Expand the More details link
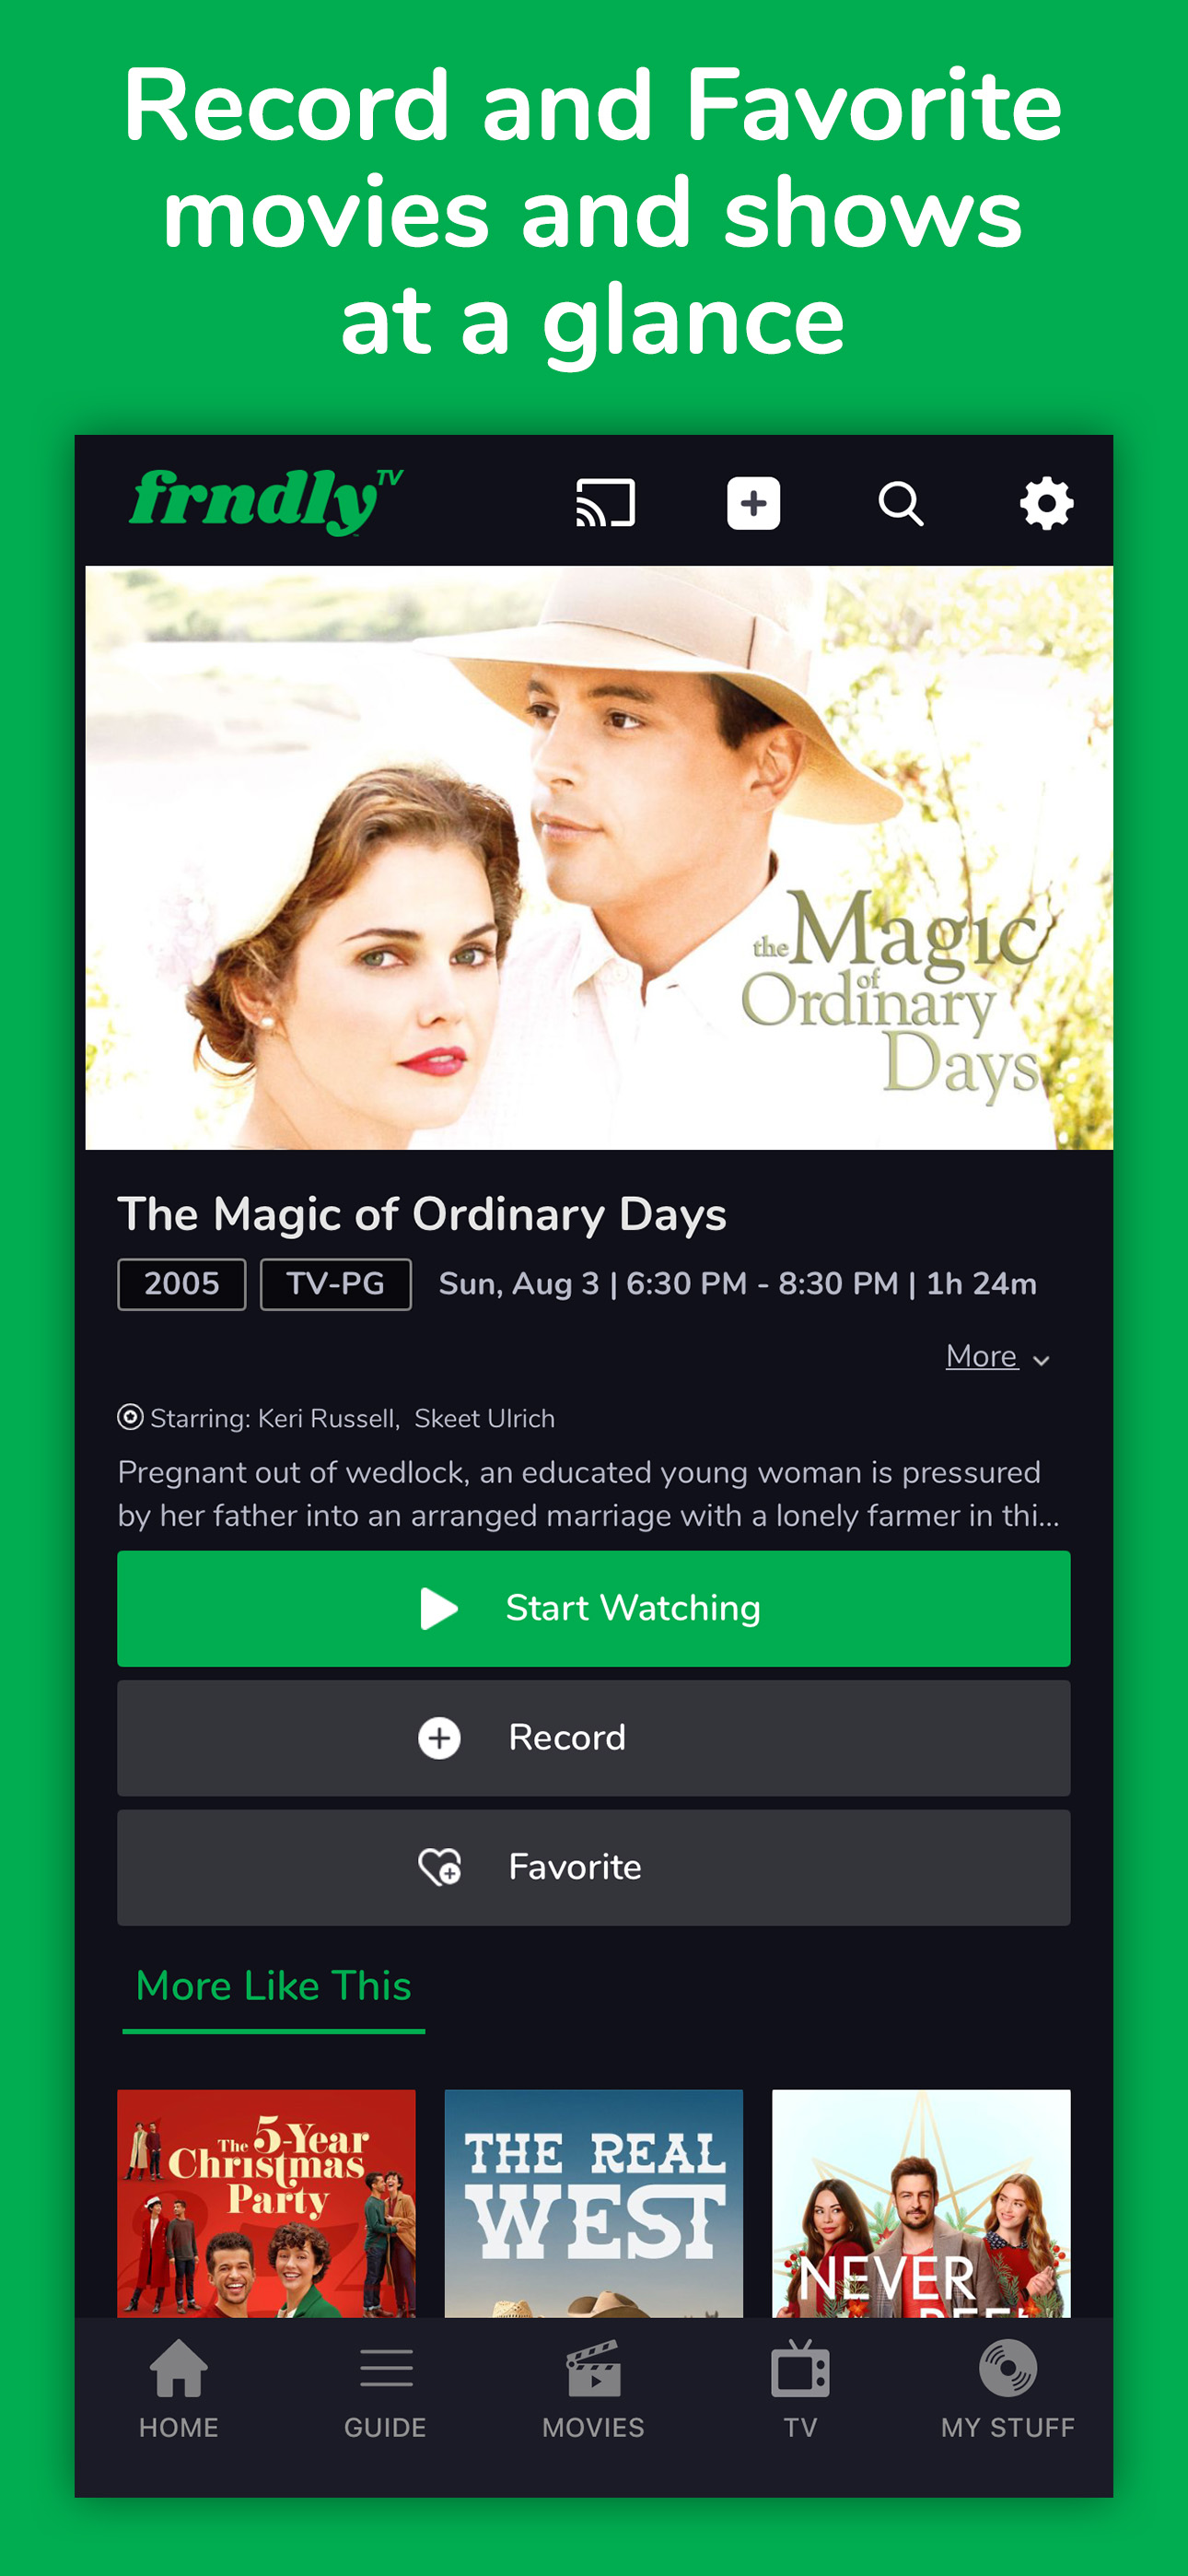The height and width of the screenshot is (2576, 1188). (981, 1356)
